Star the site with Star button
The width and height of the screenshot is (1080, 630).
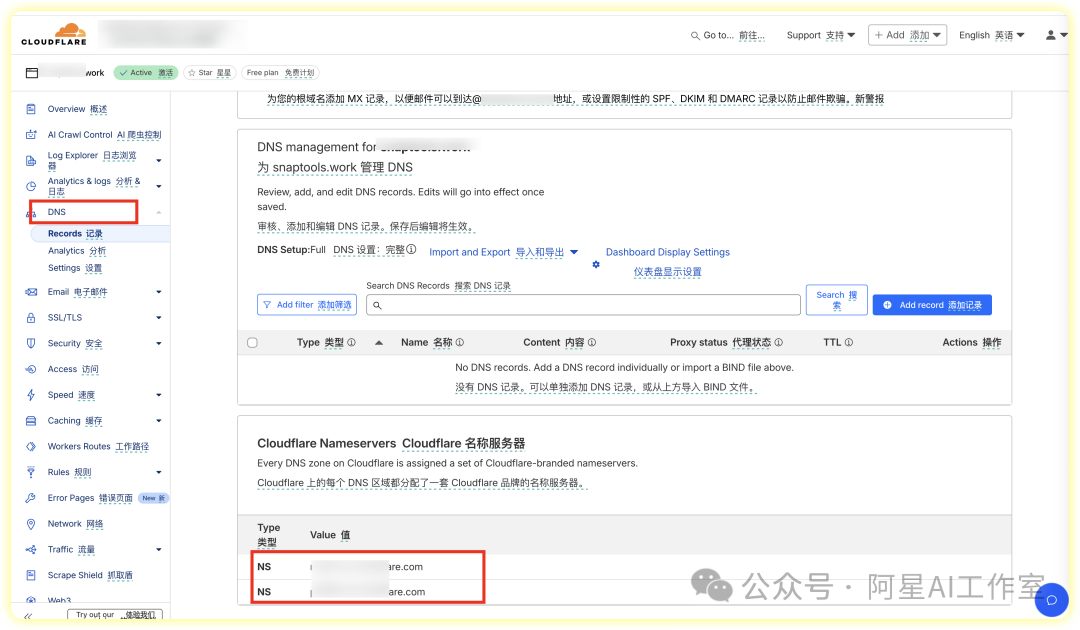click(208, 73)
